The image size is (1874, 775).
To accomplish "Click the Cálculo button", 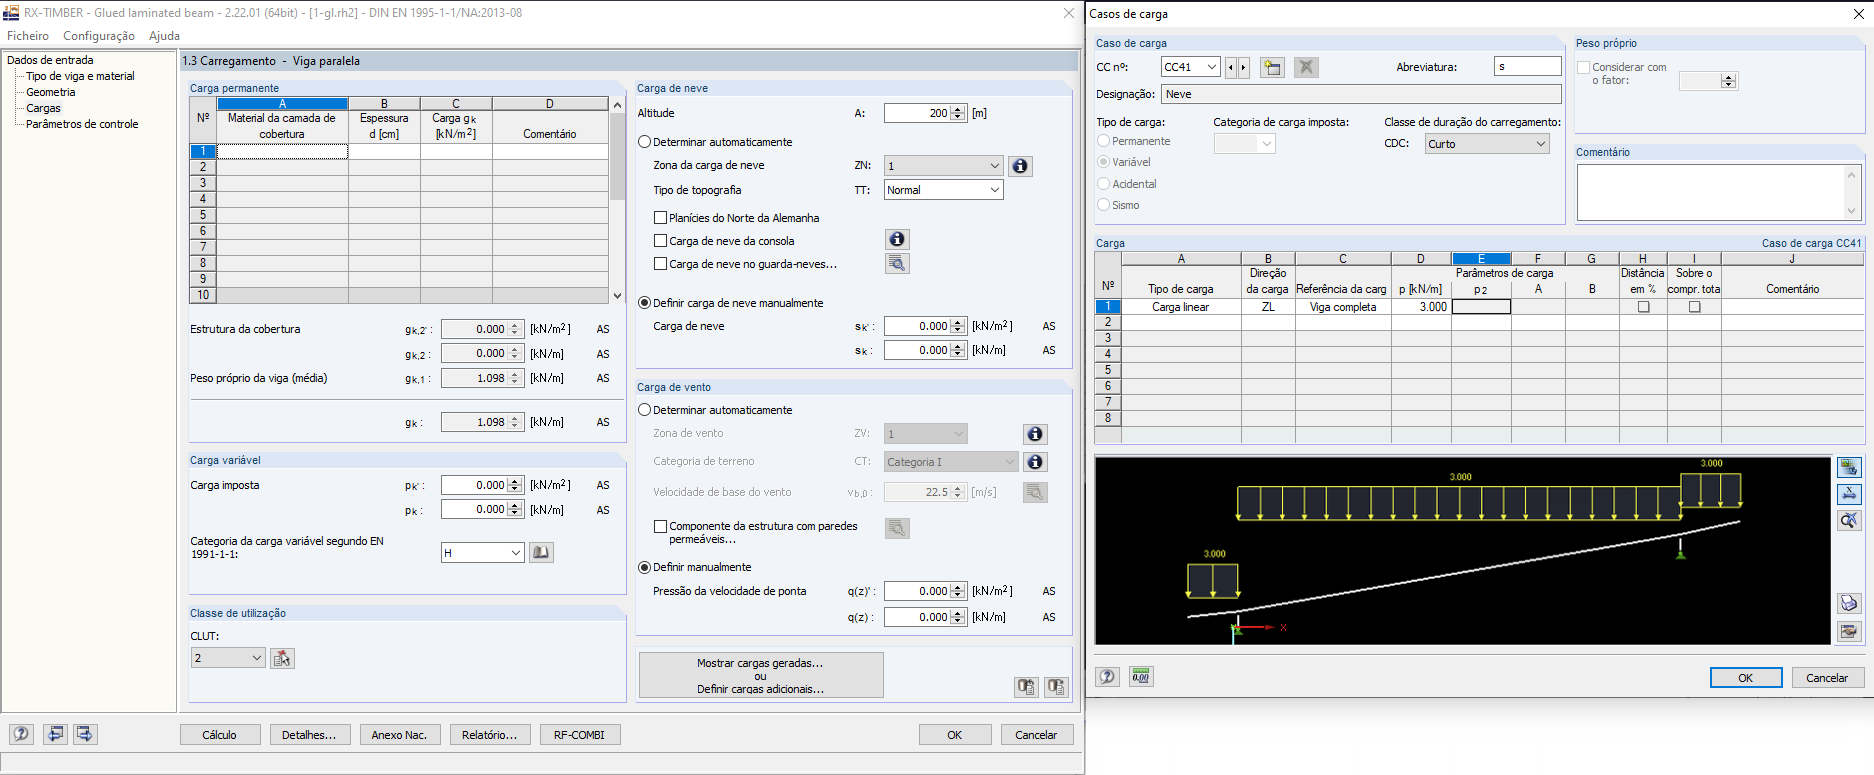I will pos(220,735).
